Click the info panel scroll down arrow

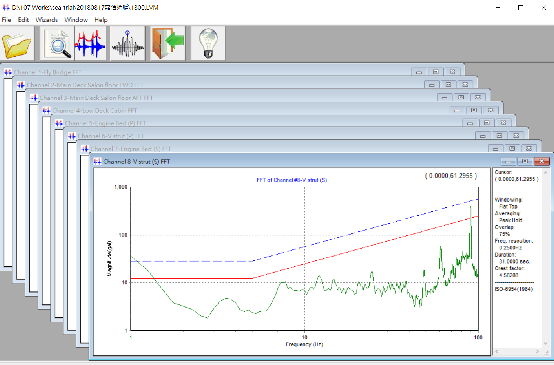(x=546, y=344)
